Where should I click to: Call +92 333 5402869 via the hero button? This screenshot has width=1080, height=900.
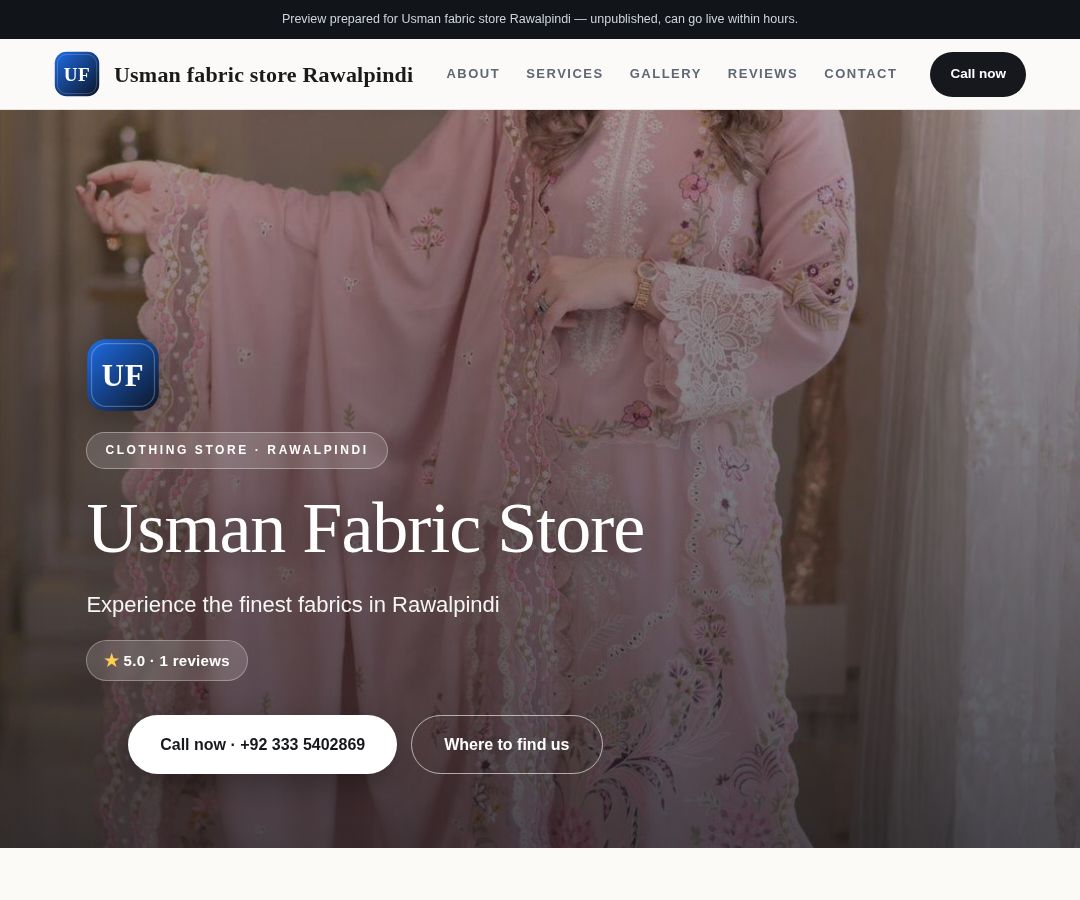(x=262, y=744)
